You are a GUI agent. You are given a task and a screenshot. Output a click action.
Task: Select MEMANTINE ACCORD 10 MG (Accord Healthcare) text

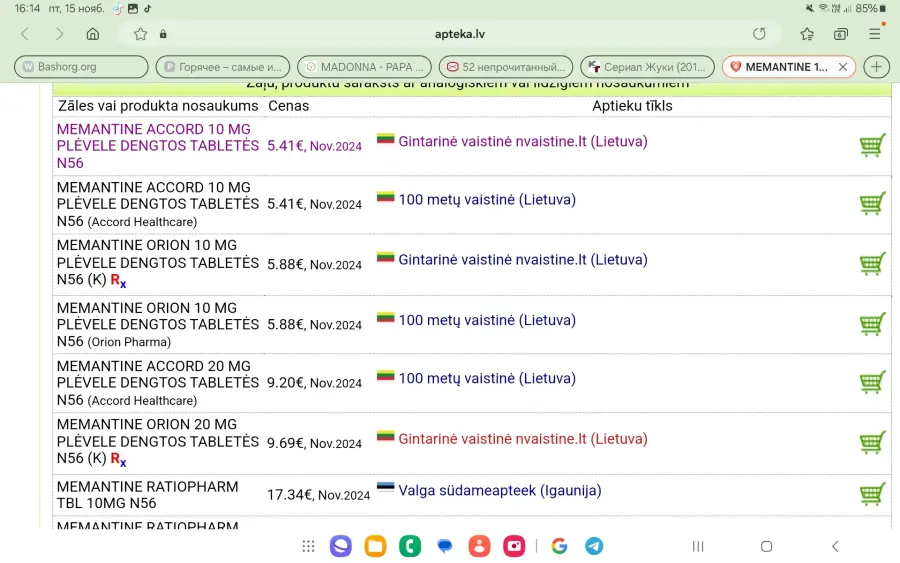click(x=157, y=204)
